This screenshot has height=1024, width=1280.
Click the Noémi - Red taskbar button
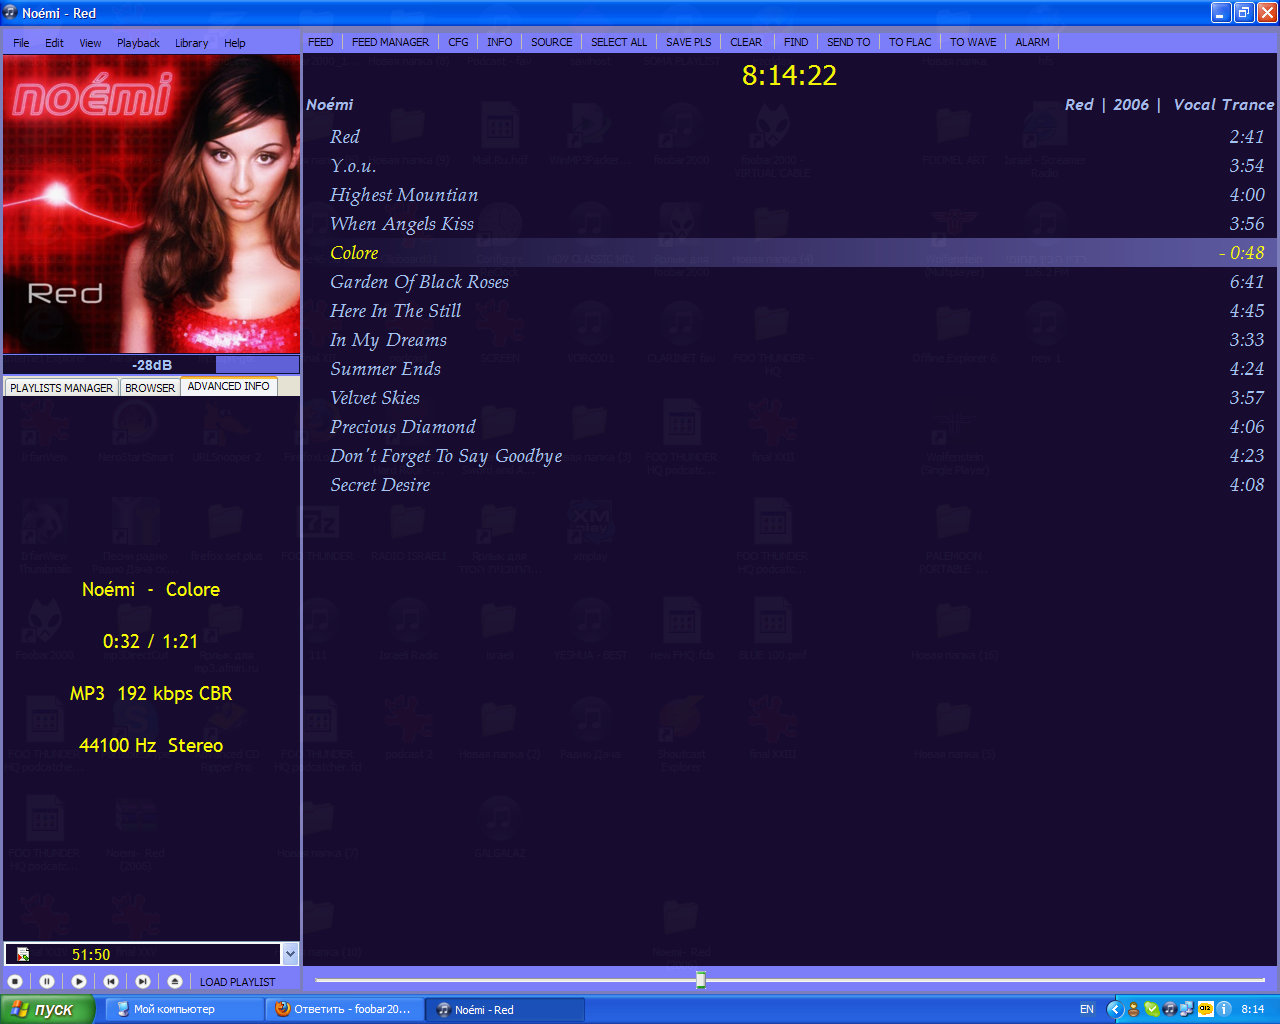505,1009
